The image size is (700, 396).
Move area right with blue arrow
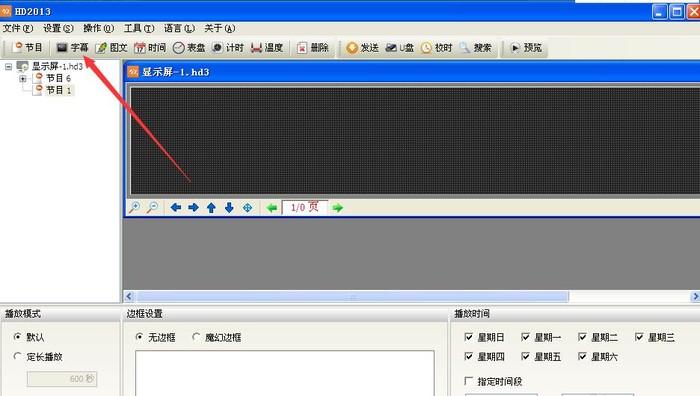tap(193, 207)
